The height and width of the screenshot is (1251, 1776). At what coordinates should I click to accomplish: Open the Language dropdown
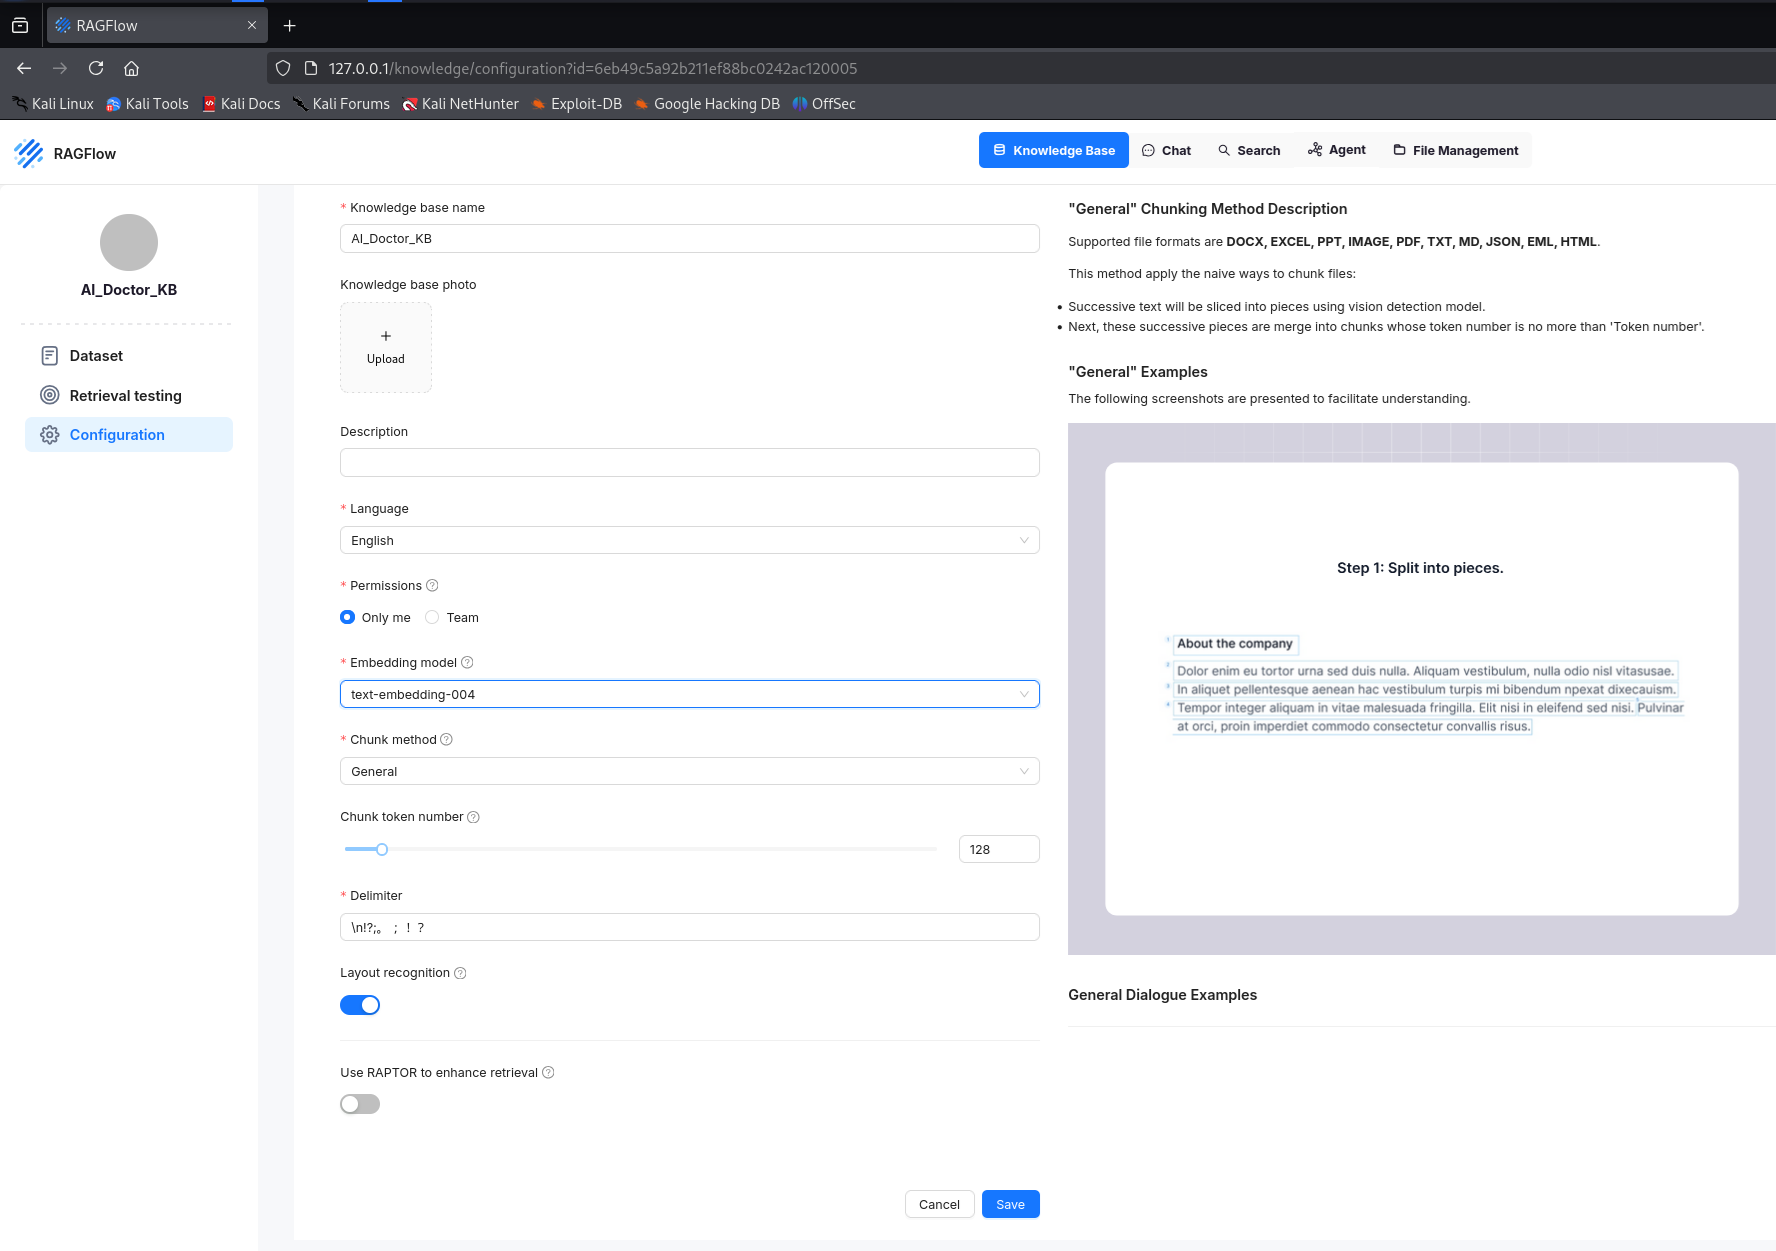(x=689, y=541)
